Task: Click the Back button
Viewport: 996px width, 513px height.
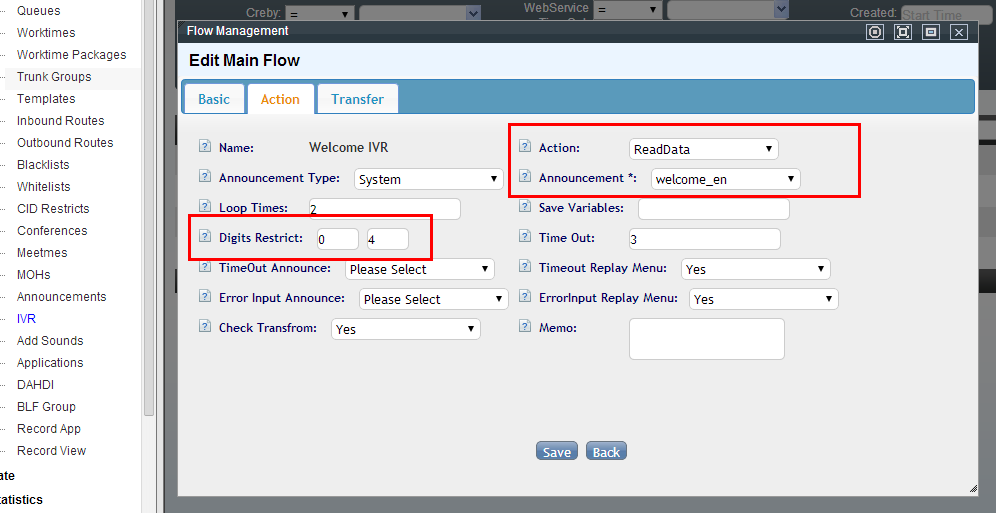Action: point(606,452)
